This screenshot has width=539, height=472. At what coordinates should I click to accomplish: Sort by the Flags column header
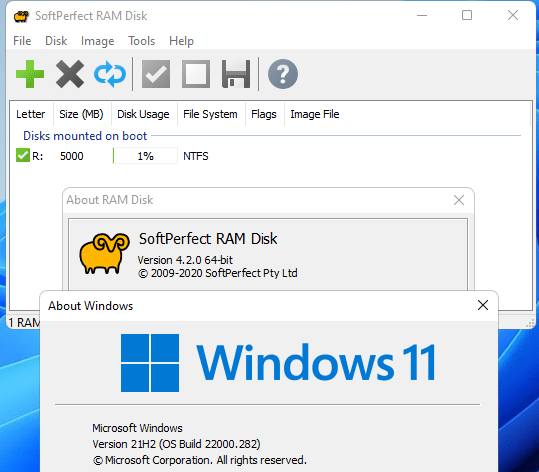(264, 114)
